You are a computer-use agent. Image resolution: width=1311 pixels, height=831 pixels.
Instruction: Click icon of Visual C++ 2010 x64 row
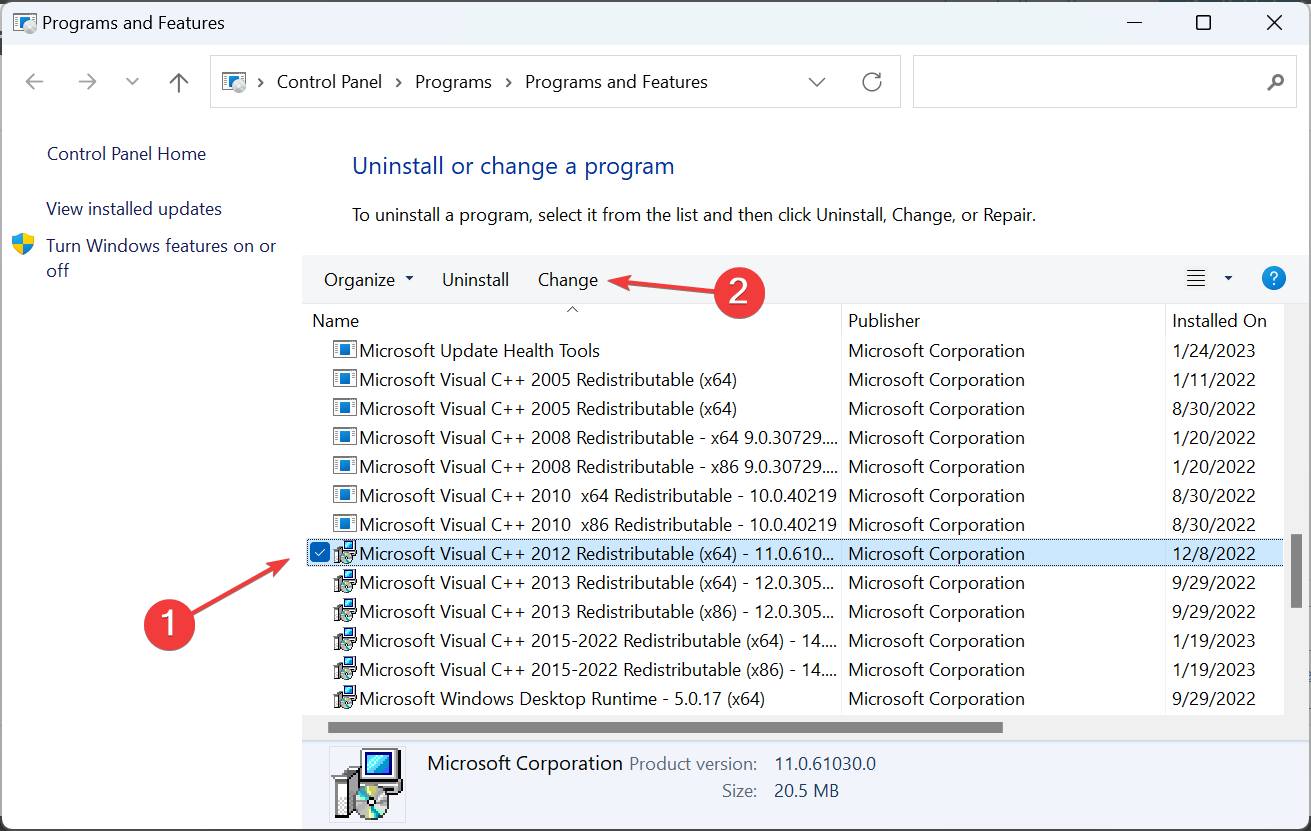point(345,496)
